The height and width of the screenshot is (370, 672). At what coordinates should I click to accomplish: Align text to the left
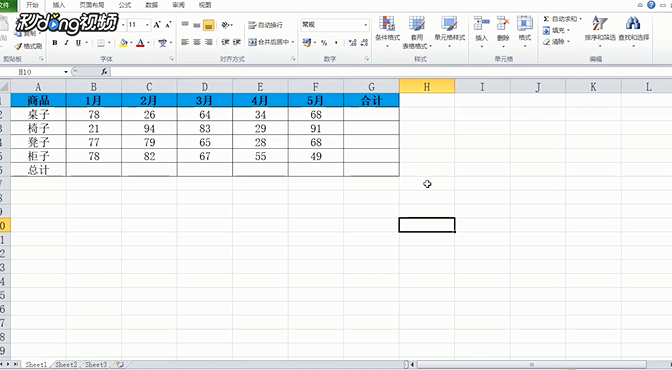[x=185, y=42]
